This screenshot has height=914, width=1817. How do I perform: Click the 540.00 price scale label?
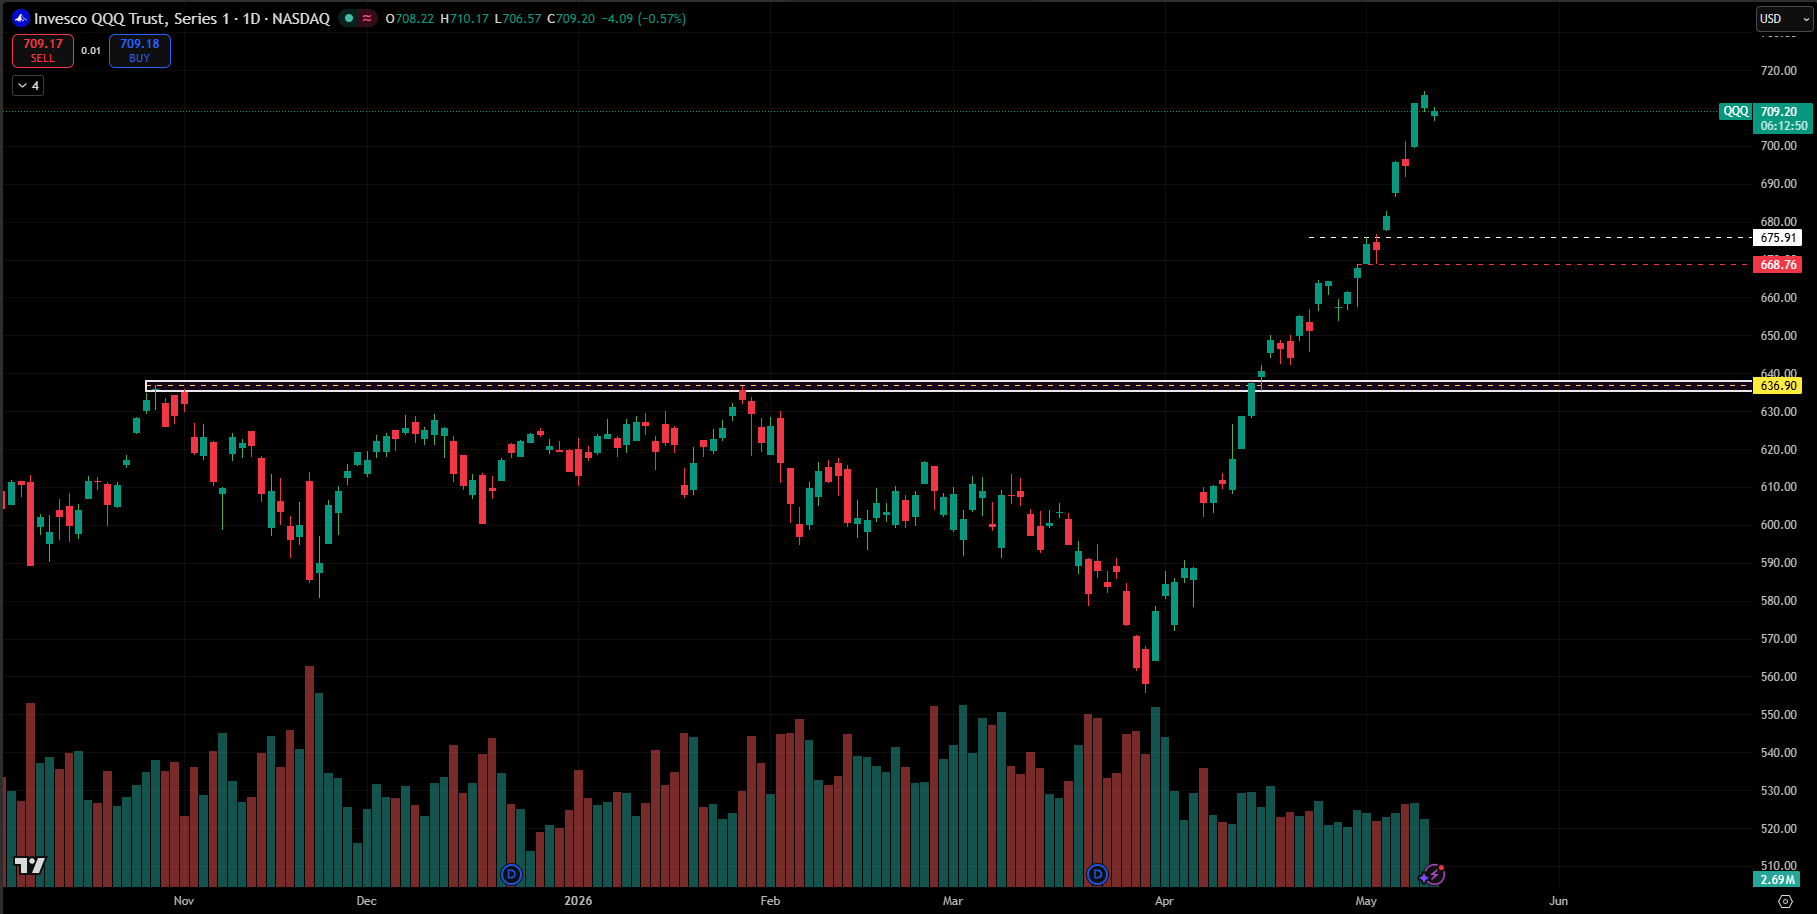pyautogui.click(x=1779, y=753)
